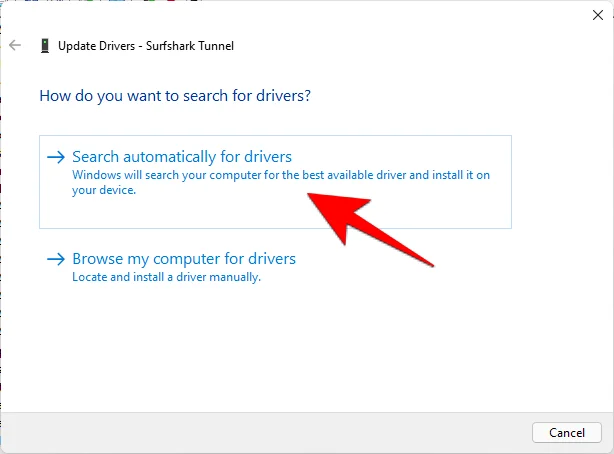Close the Update Drivers dialog
614x454 pixels.
pos(598,15)
